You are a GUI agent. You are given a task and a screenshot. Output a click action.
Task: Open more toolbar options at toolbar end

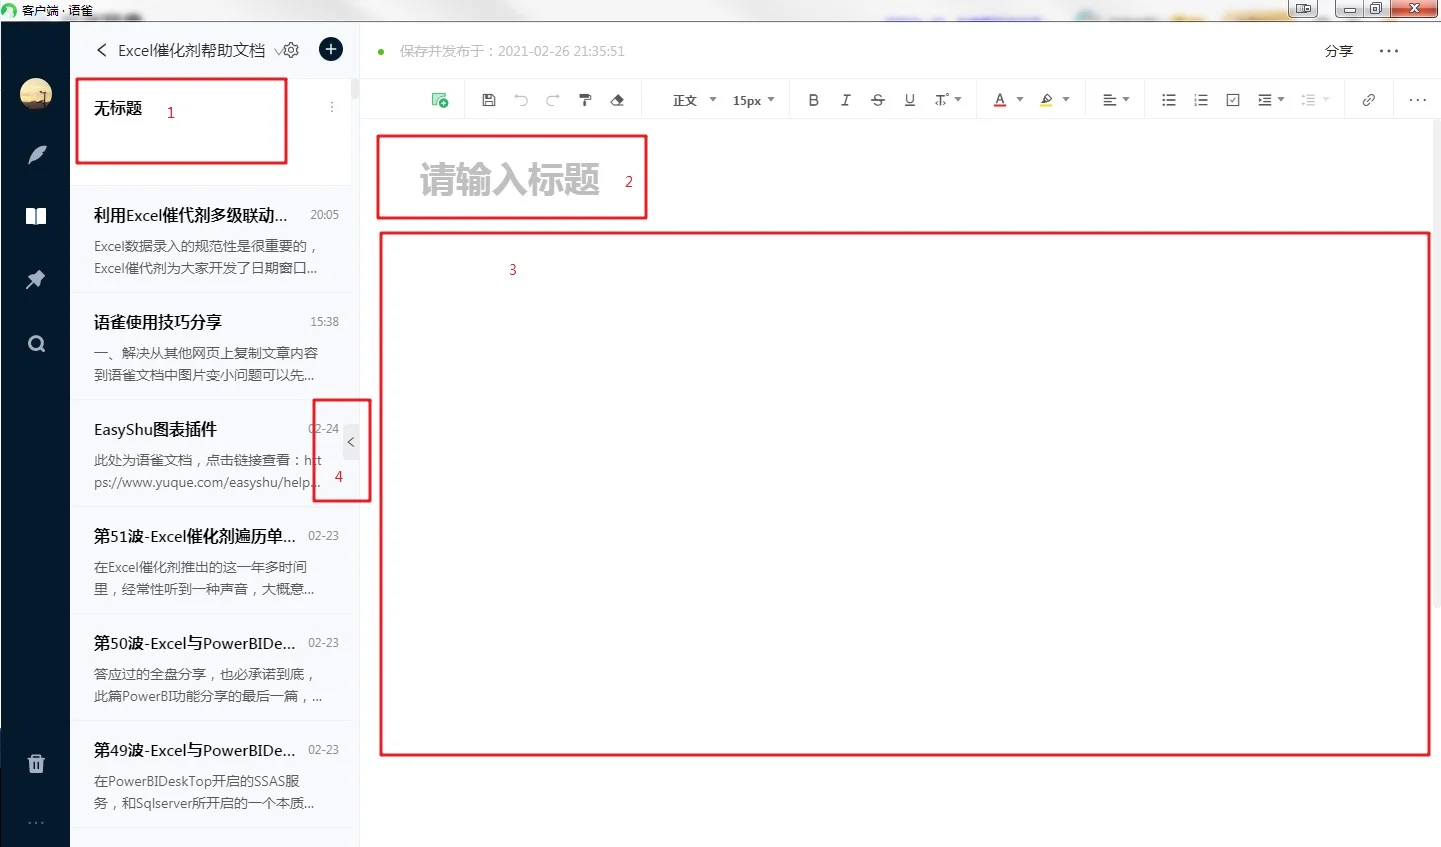[x=1418, y=100]
